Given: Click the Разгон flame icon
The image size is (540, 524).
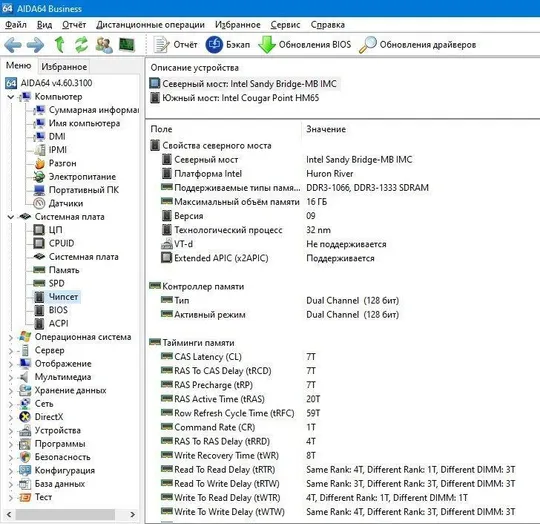Looking at the screenshot, I should pyautogui.click(x=39, y=163).
